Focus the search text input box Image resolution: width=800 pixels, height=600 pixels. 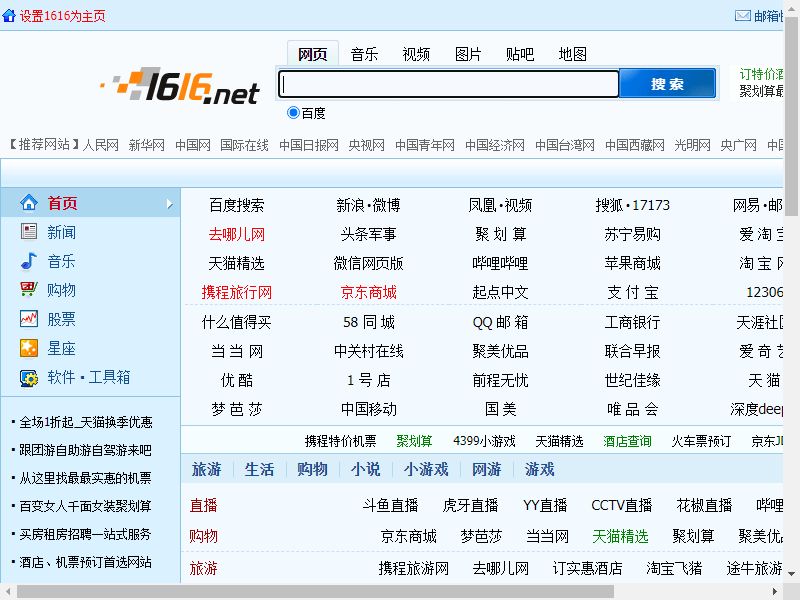click(448, 83)
